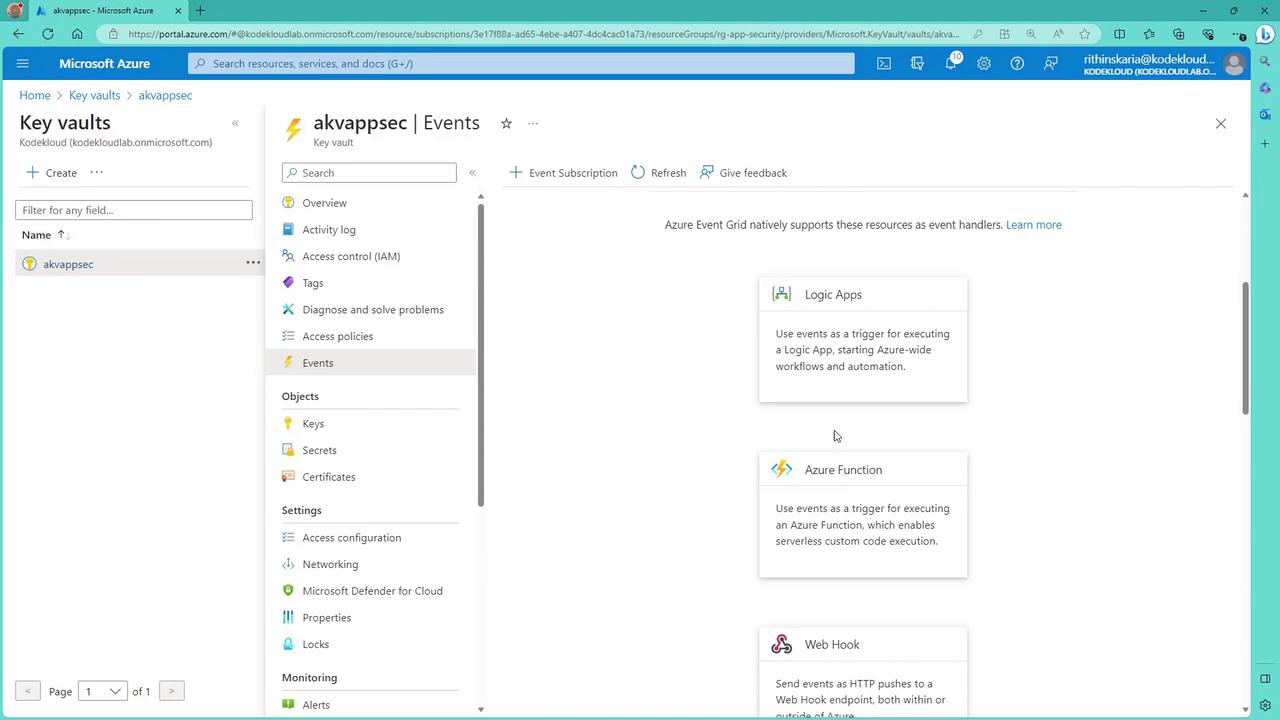Viewport: 1280px width, 720px height.
Task: Select the Azure Function event handler card
Action: click(863, 515)
